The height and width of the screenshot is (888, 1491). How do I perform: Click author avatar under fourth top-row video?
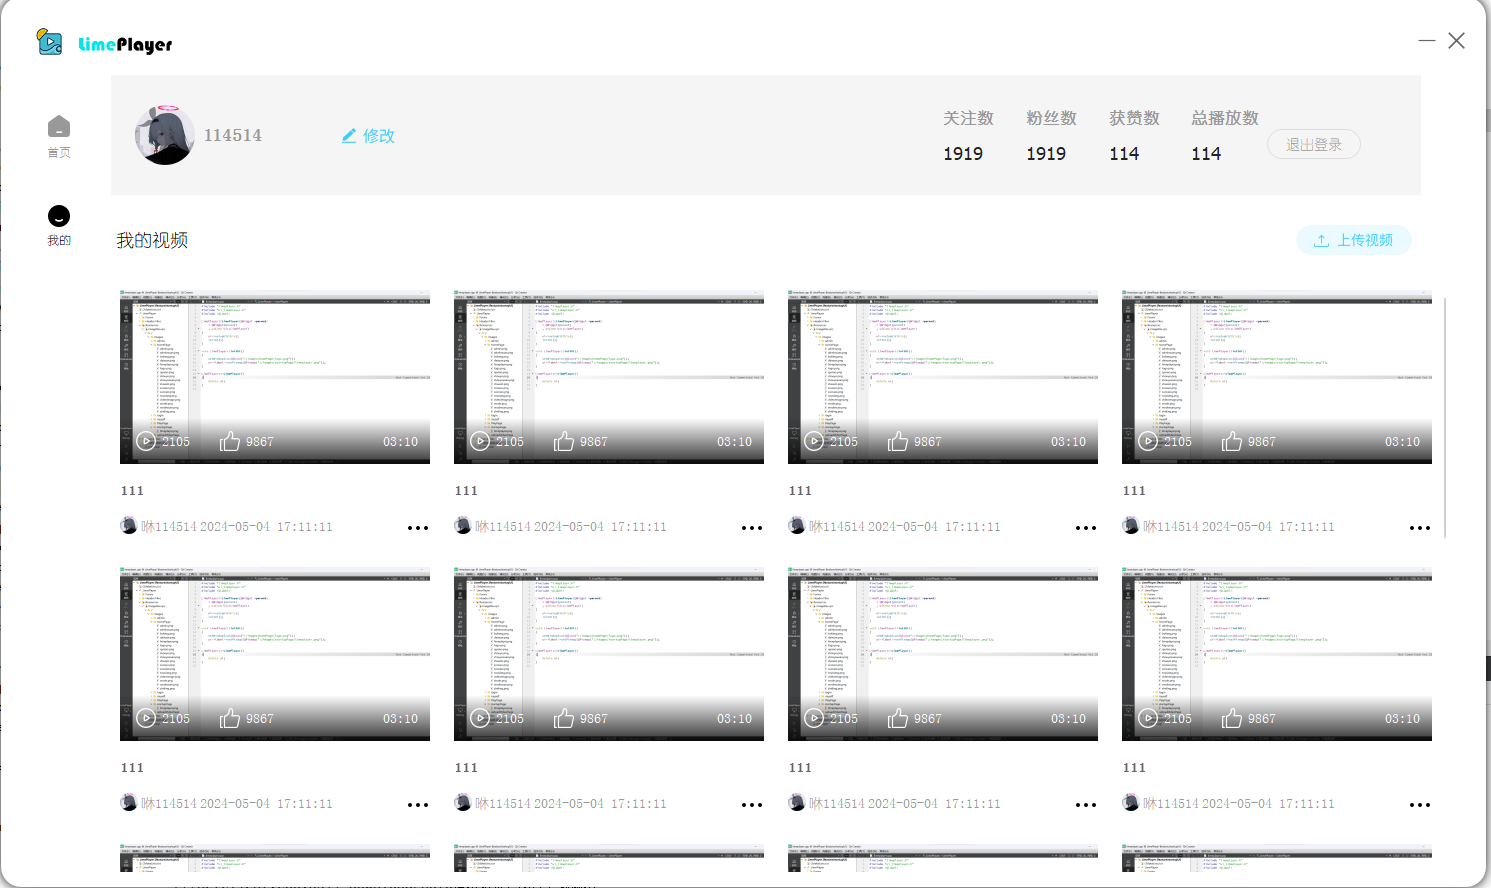tap(1131, 526)
